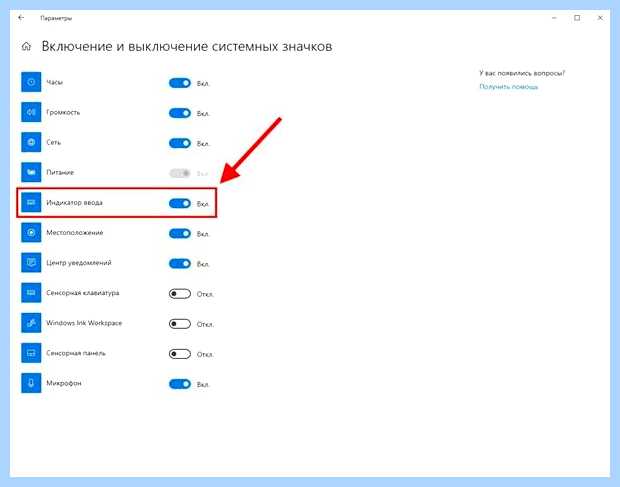Click the Windows Ink Workspace label text
Image resolution: width=620 pixels, height=487 pixels.
[84, 323]
